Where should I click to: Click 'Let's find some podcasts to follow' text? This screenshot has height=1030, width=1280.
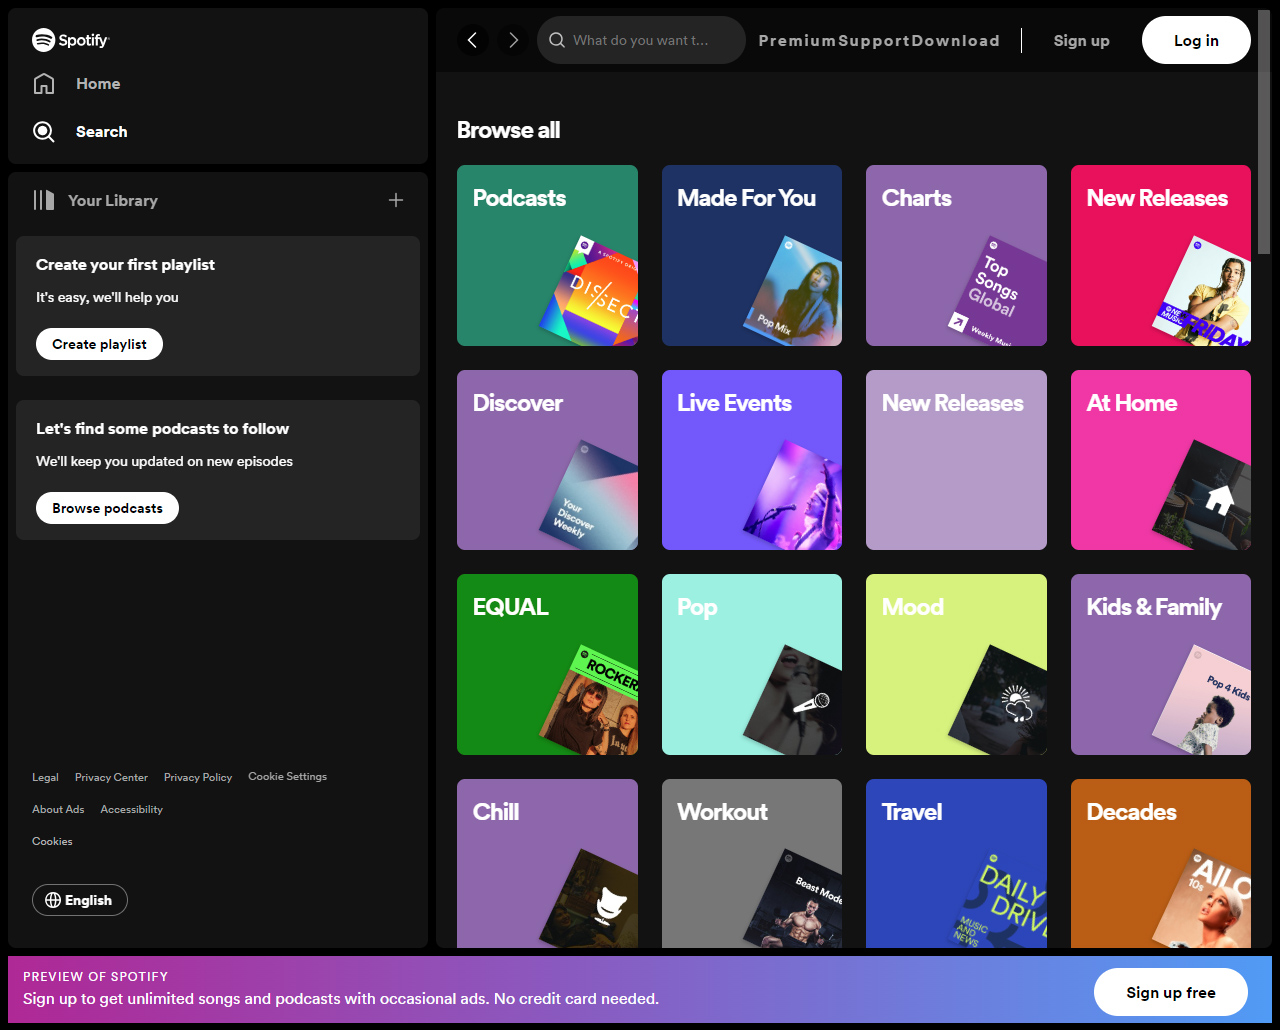(162, 429)
